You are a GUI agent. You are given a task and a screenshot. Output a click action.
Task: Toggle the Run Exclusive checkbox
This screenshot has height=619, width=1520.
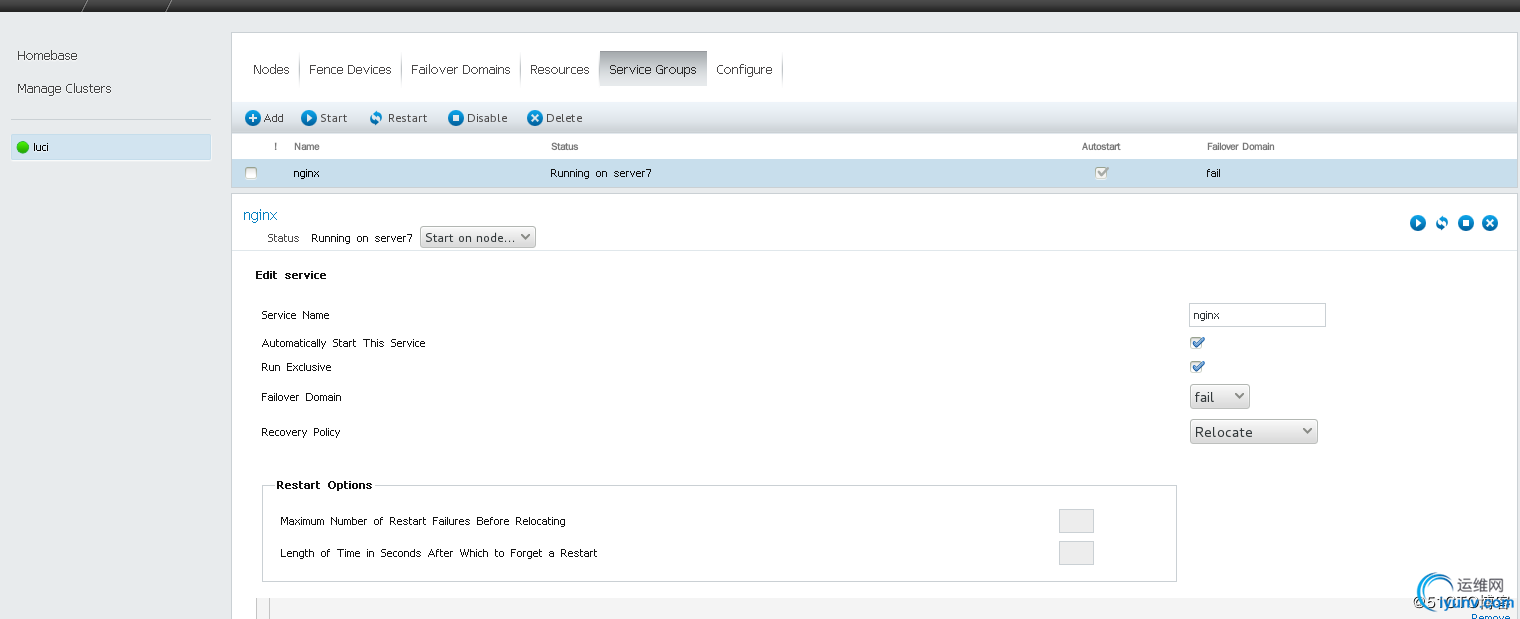coord(1197,367)
